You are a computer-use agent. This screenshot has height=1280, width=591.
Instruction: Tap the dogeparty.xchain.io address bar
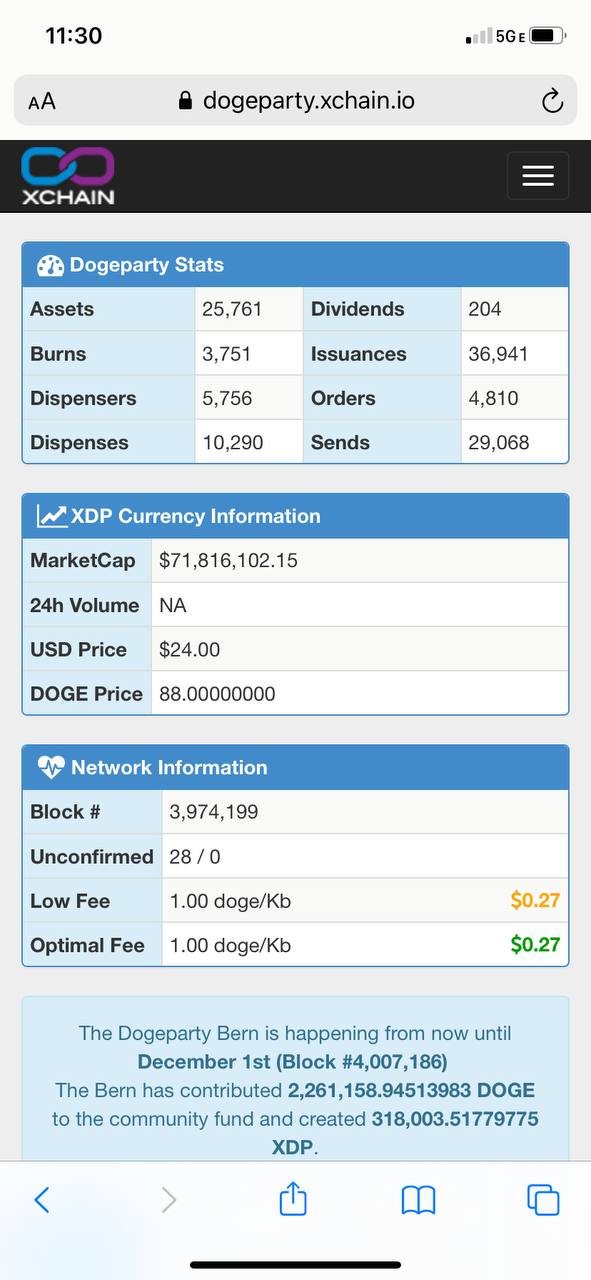tap(295, 101)
